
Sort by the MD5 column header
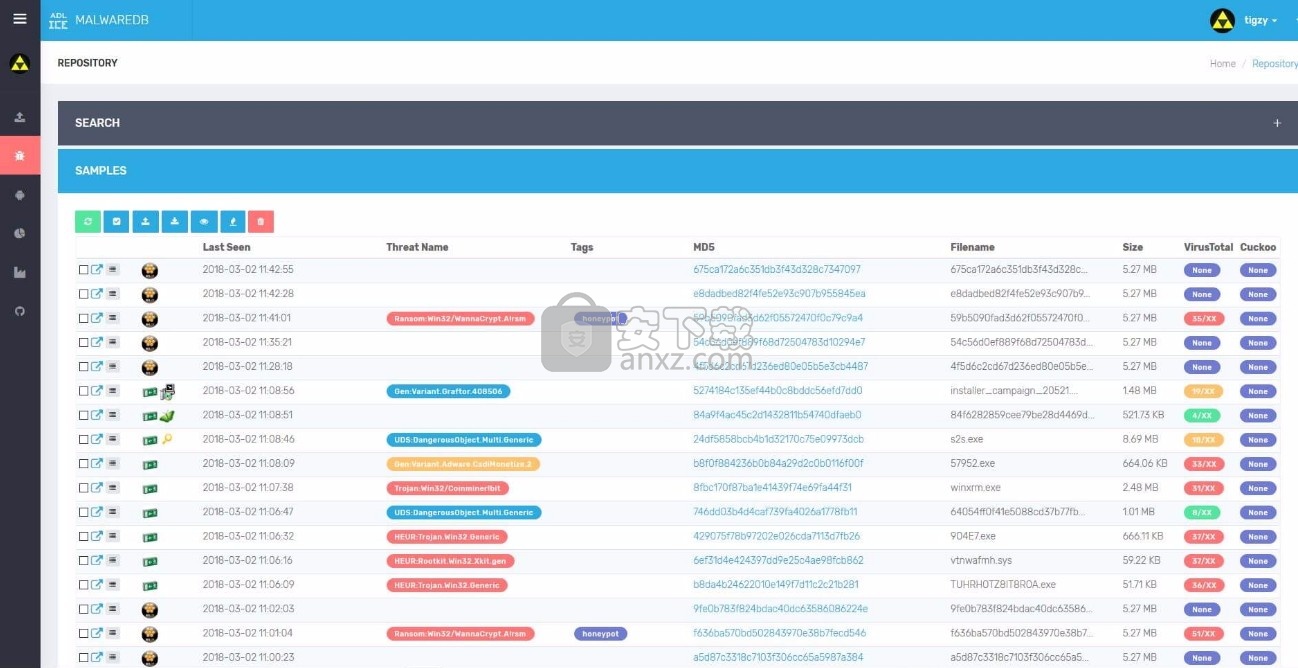pyautogui.click(x=704, y=247)
